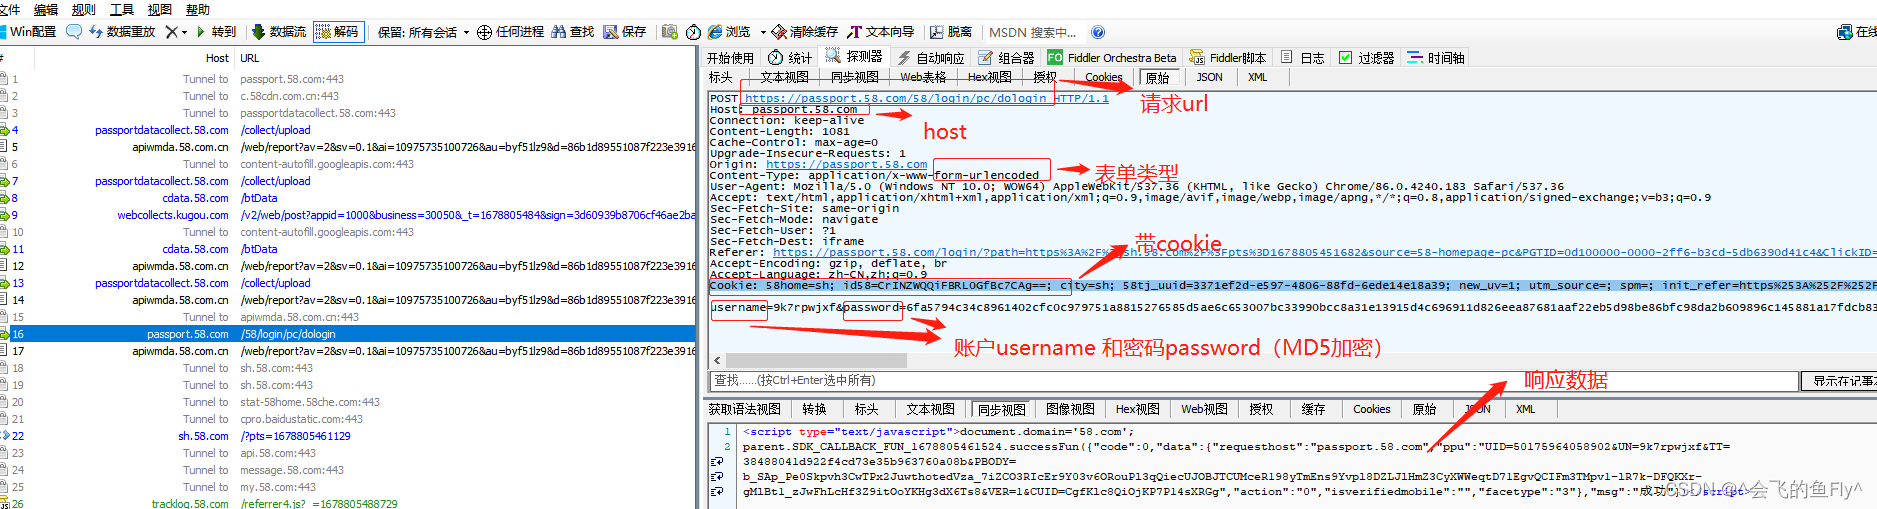The width and height of the screenshot is (1877, 509).
Task: Click the Clear Cache (清除缓存) icon
Action: pos(779,32)
